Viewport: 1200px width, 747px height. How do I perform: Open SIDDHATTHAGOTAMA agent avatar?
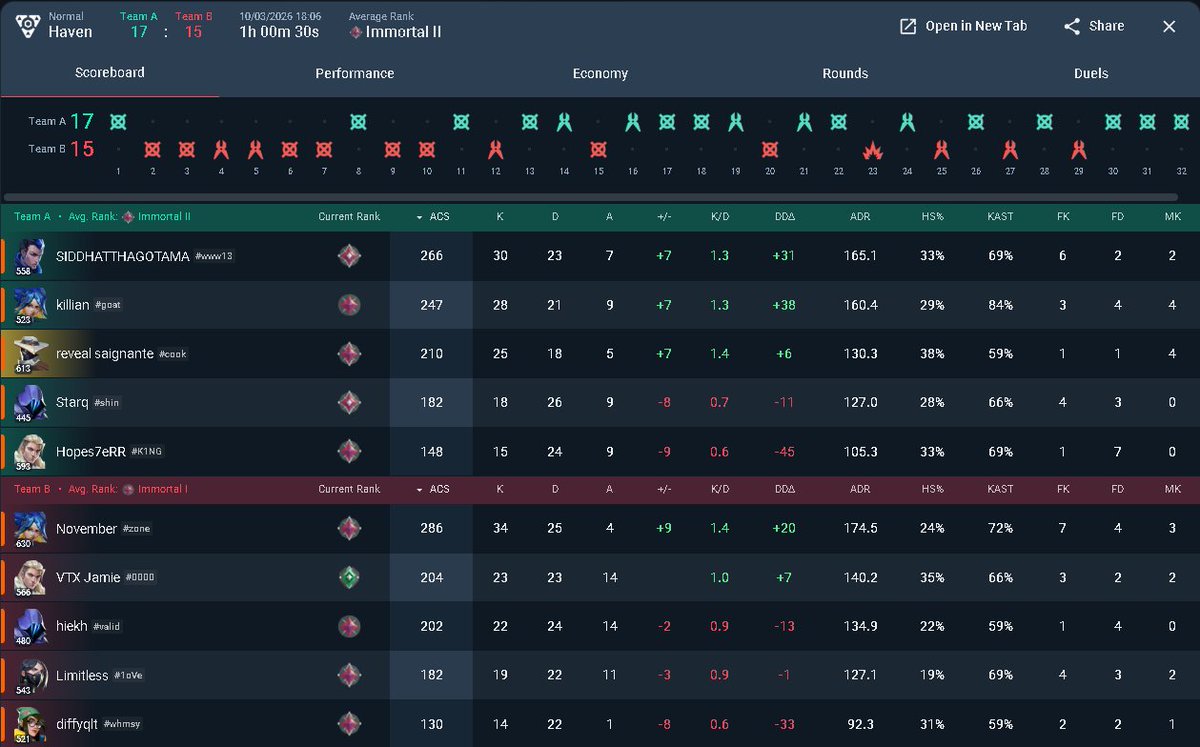click(29, 256)
